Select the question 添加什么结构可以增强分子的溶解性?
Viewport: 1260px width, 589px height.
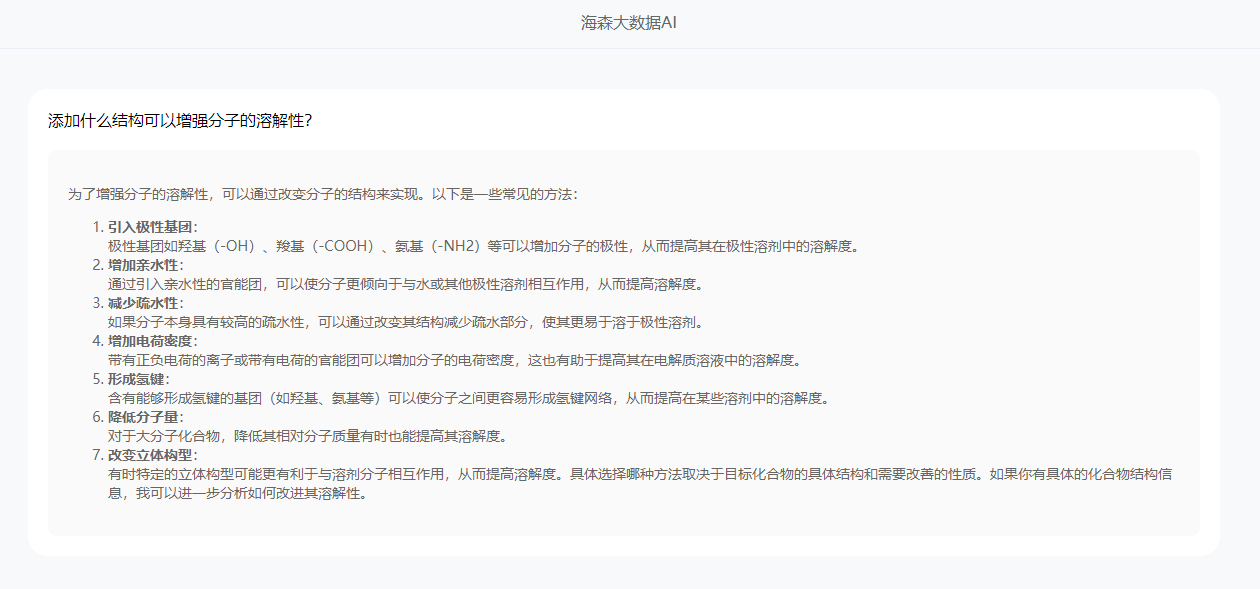coord(180,121)
